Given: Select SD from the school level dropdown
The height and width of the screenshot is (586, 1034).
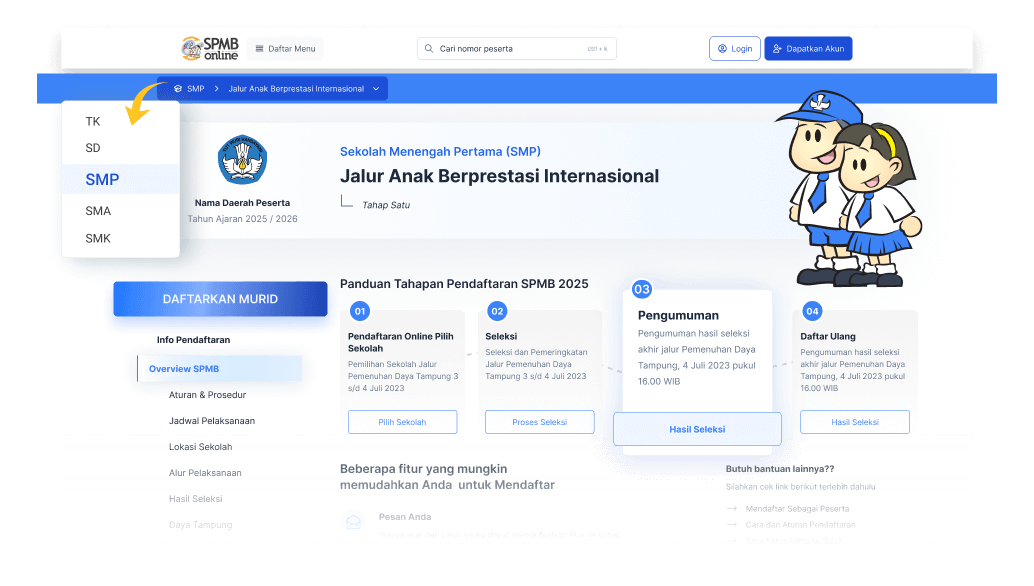Looking at the screenshot, I should pyautogui.click(x=93, y=147).
